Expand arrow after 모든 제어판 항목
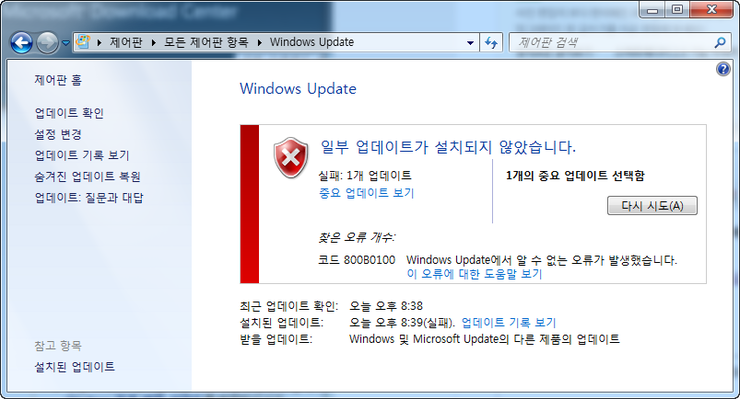Viewport: 740px width, 399px height. 260,42
